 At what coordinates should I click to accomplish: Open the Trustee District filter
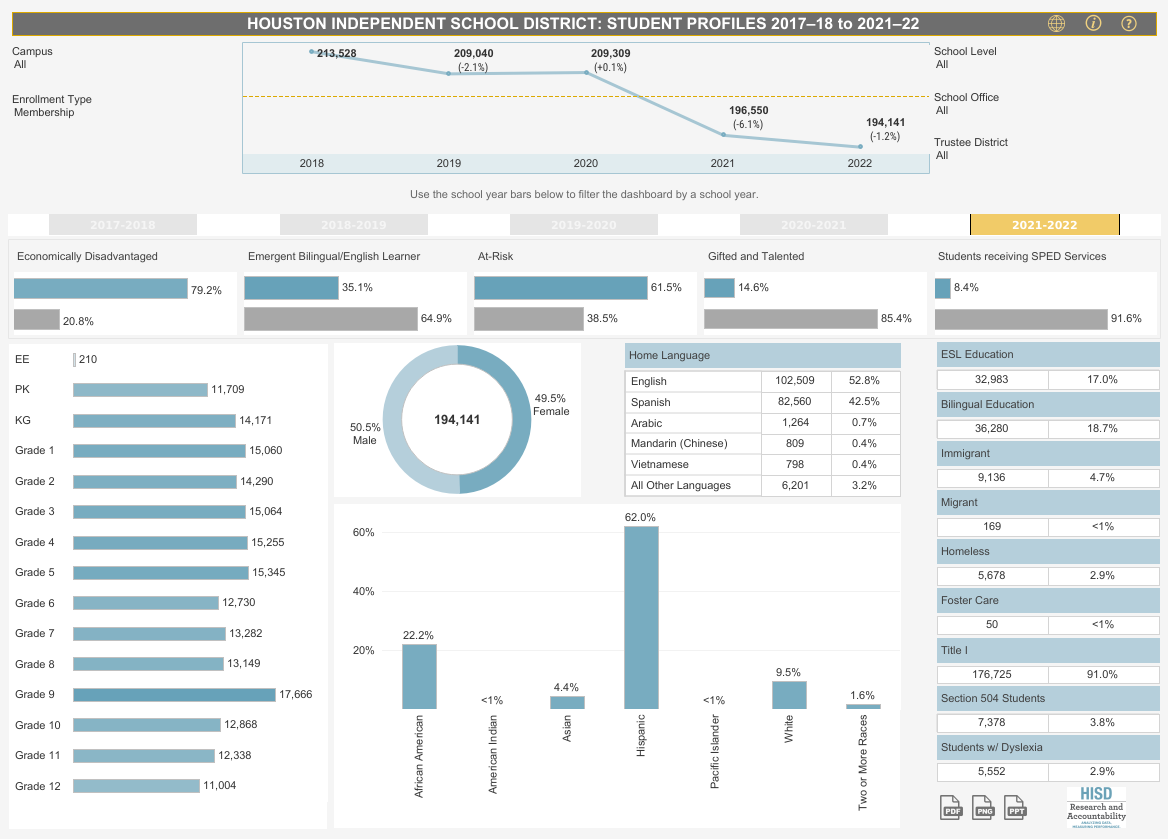point(971,148)
